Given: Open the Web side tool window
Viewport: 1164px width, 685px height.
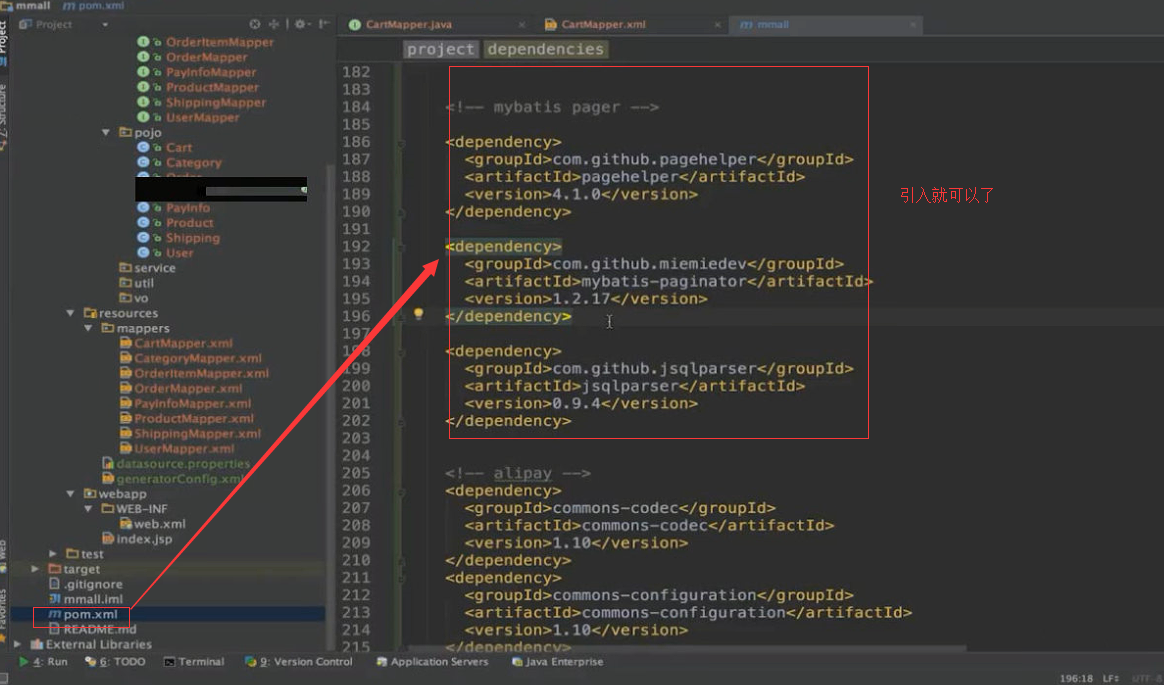Looking at the screenshot, I should point(3,555).
